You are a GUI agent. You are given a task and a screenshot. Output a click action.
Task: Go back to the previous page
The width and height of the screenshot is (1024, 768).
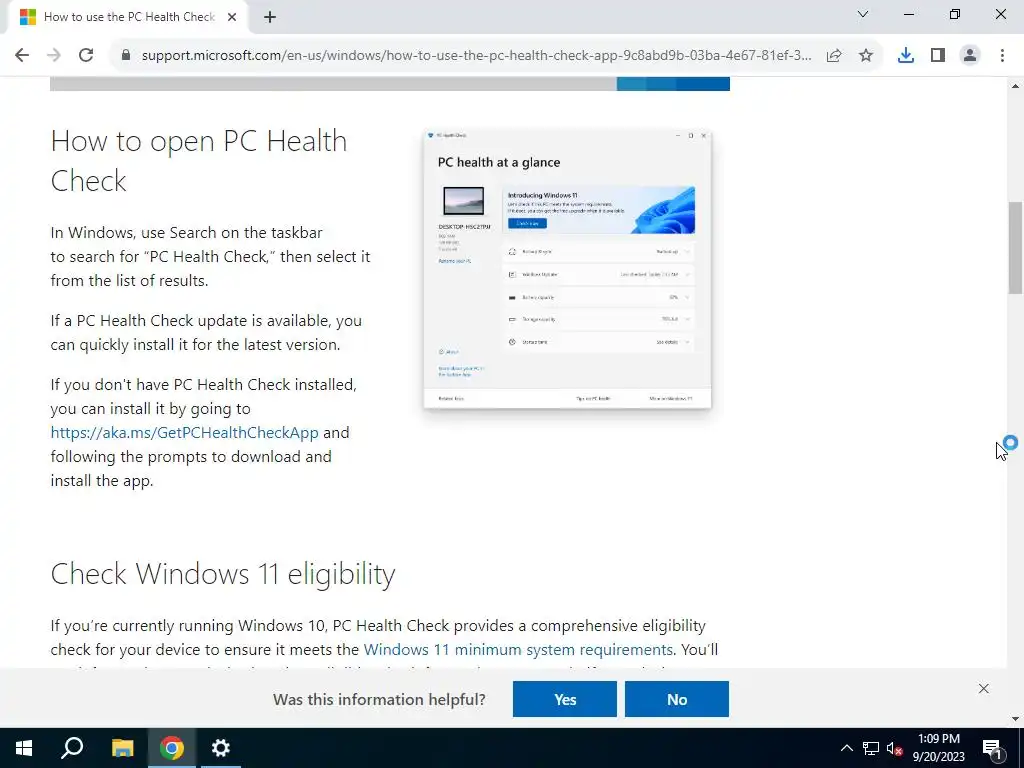22,56
